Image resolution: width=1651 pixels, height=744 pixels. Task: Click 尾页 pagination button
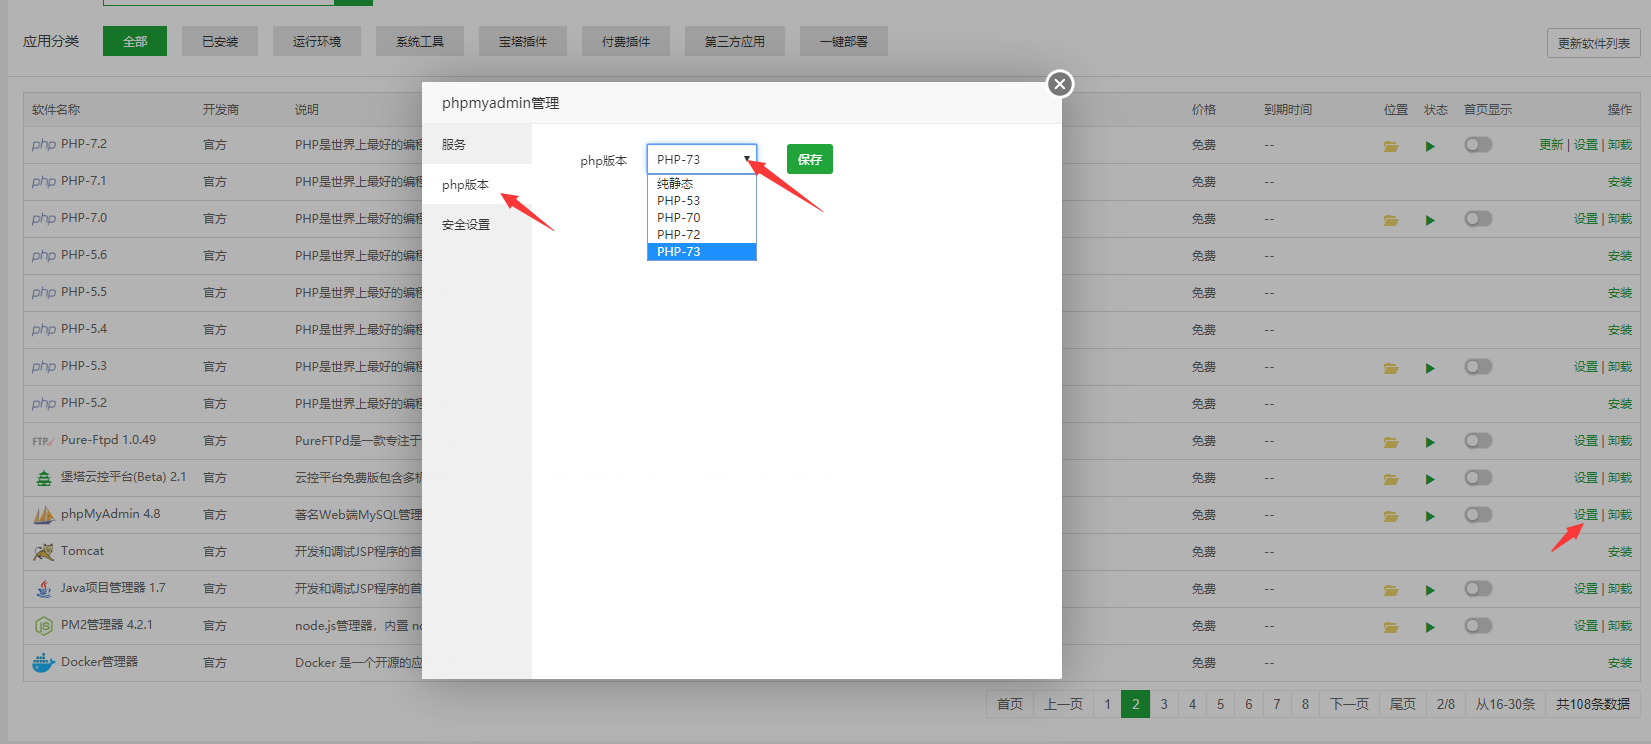pyautogui.click(x=1403, y=704)
